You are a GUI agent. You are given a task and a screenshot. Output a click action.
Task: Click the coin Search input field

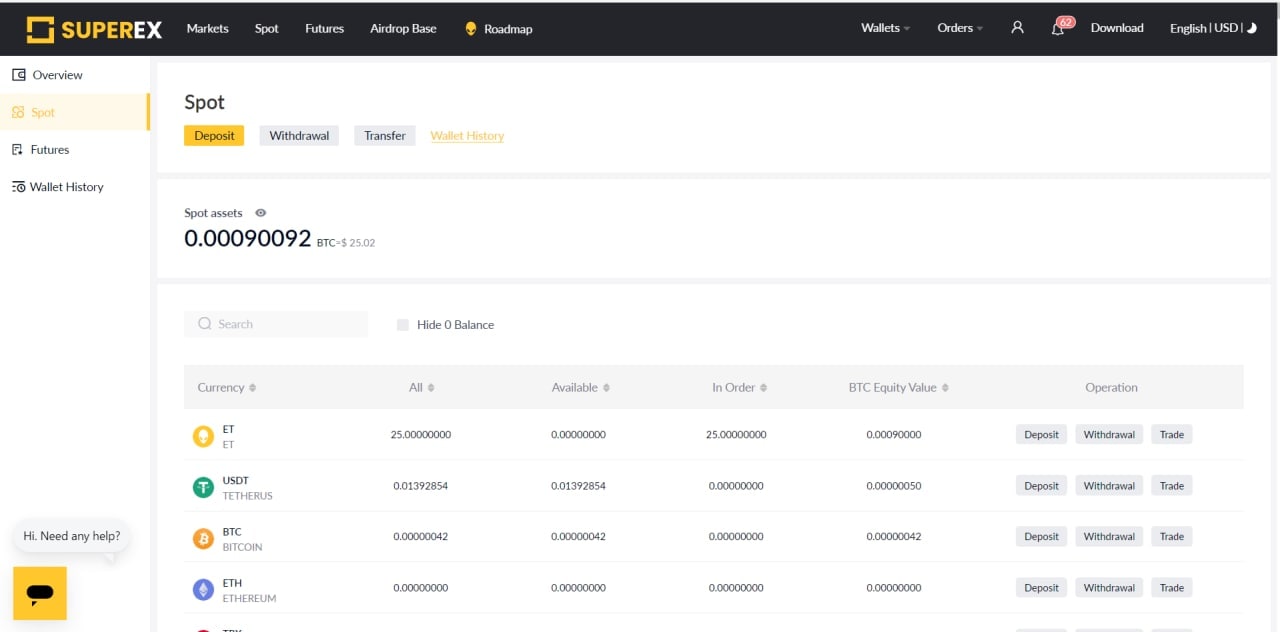285,324
